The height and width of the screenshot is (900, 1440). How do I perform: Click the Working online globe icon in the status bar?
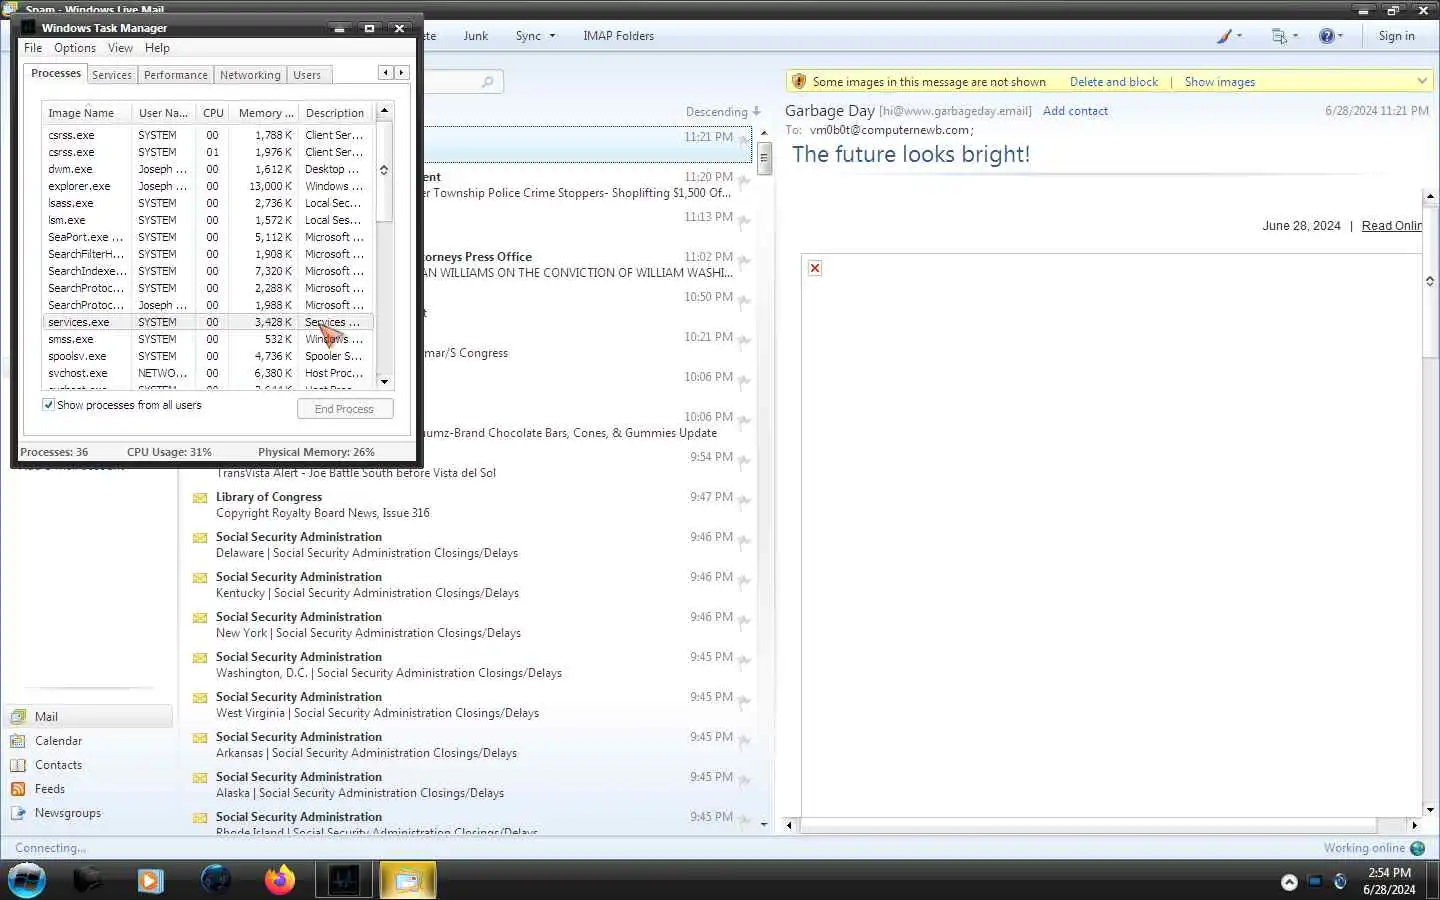pos(1417,848)
